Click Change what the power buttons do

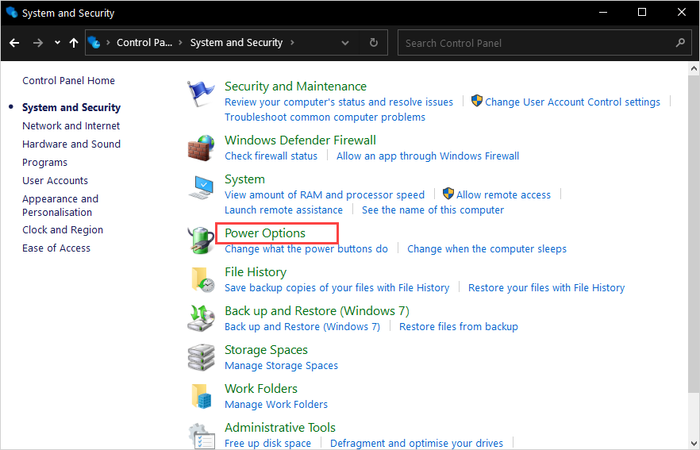pyautogui.click(x=306, y=249)
